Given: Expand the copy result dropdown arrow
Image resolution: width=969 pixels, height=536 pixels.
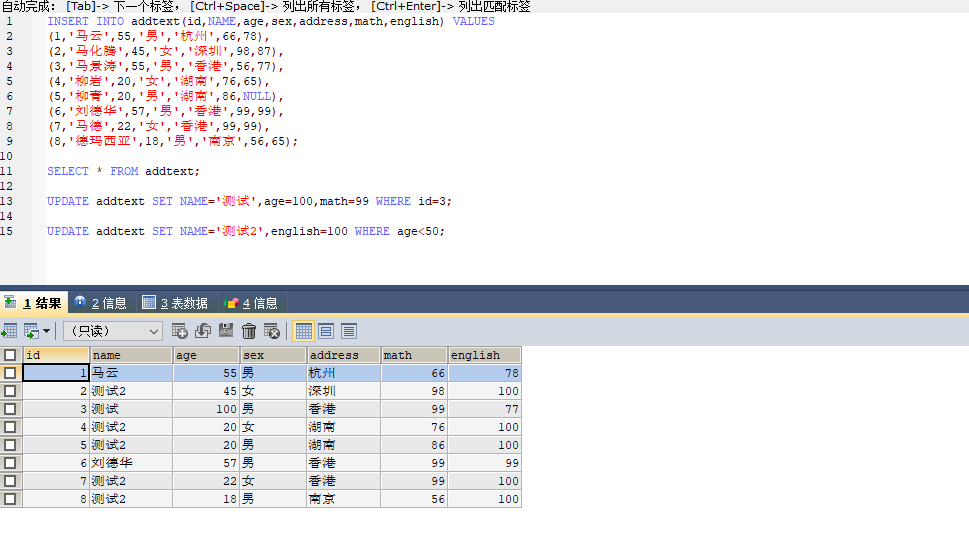Looking at the screenshot, I should [46, 331].
